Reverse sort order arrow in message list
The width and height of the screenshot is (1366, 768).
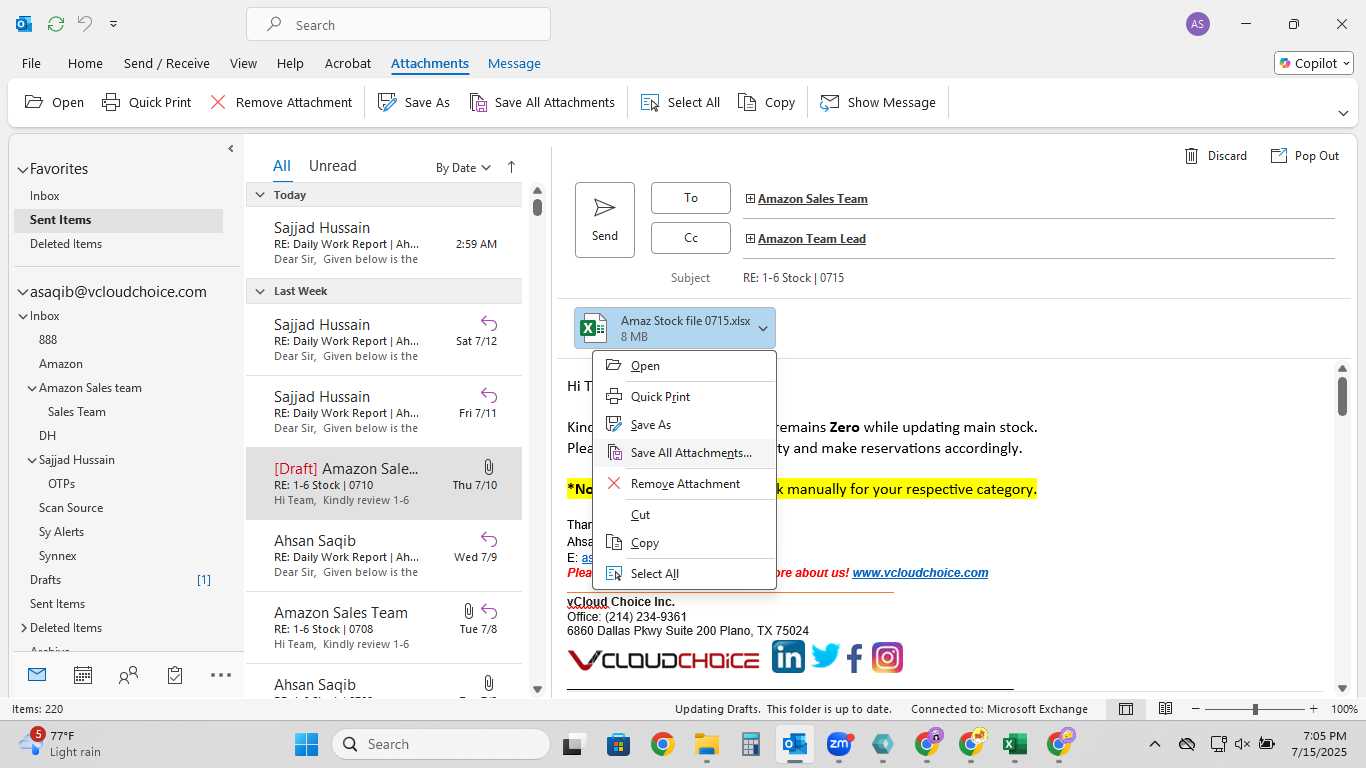[x=511, y=167]
